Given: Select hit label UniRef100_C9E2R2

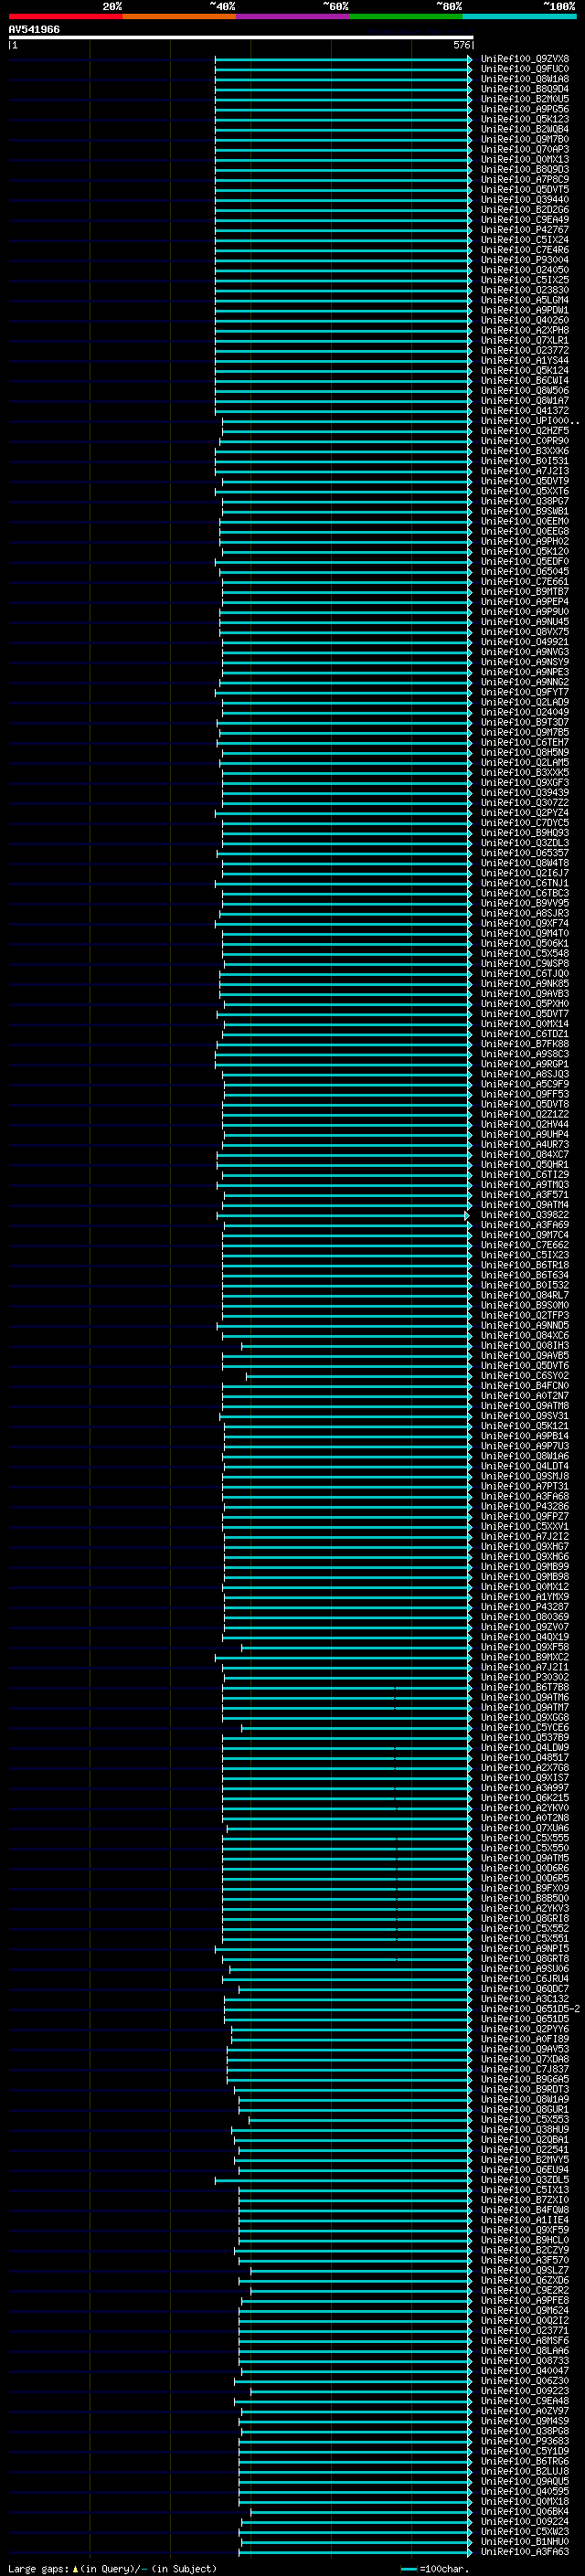Looking at the screenshot, I should (x=525, y=2290).
